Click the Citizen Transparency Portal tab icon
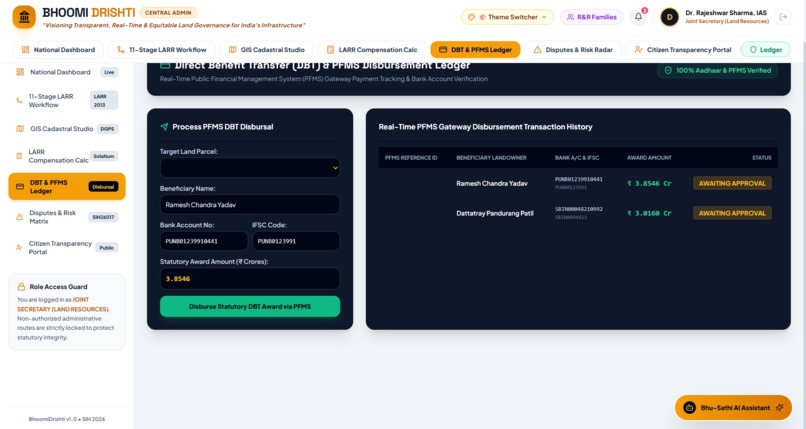The width and height of the screenshot is (806, 429). click(x=638, y=50)
